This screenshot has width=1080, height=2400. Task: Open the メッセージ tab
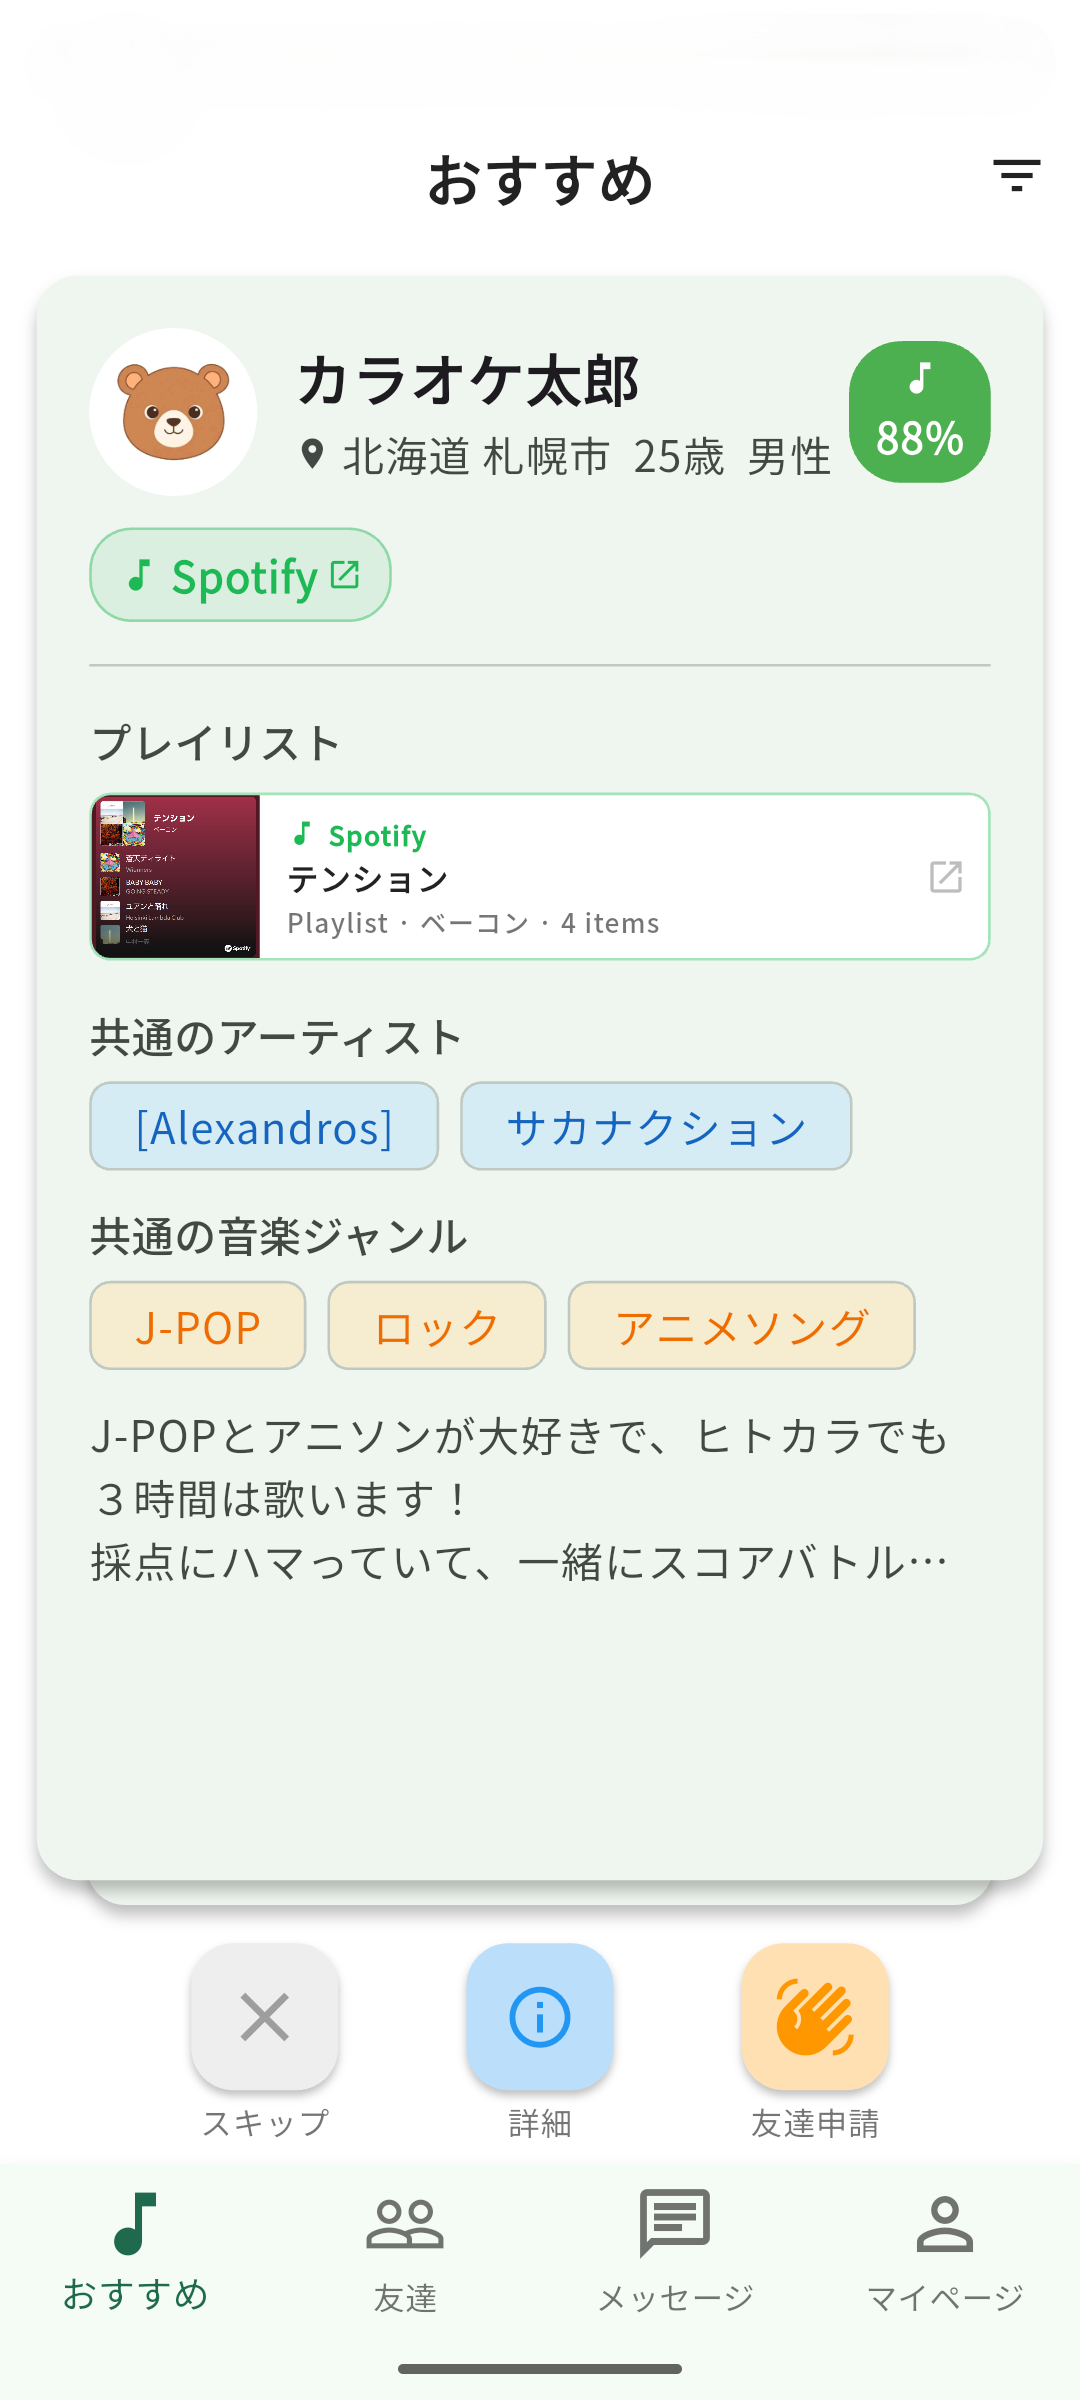(x=675, y=2250)
